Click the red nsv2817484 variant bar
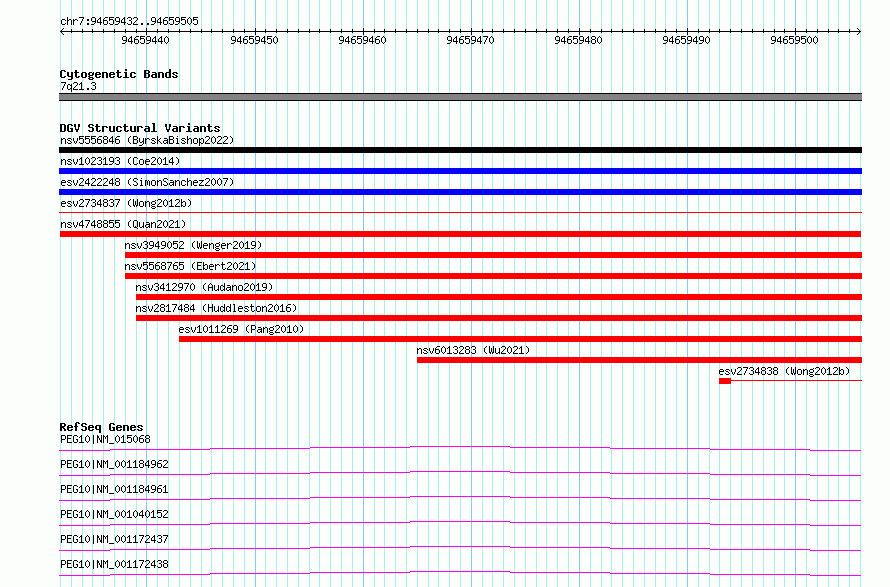Screen dimensions: 890x587 [x=499, y=318]
